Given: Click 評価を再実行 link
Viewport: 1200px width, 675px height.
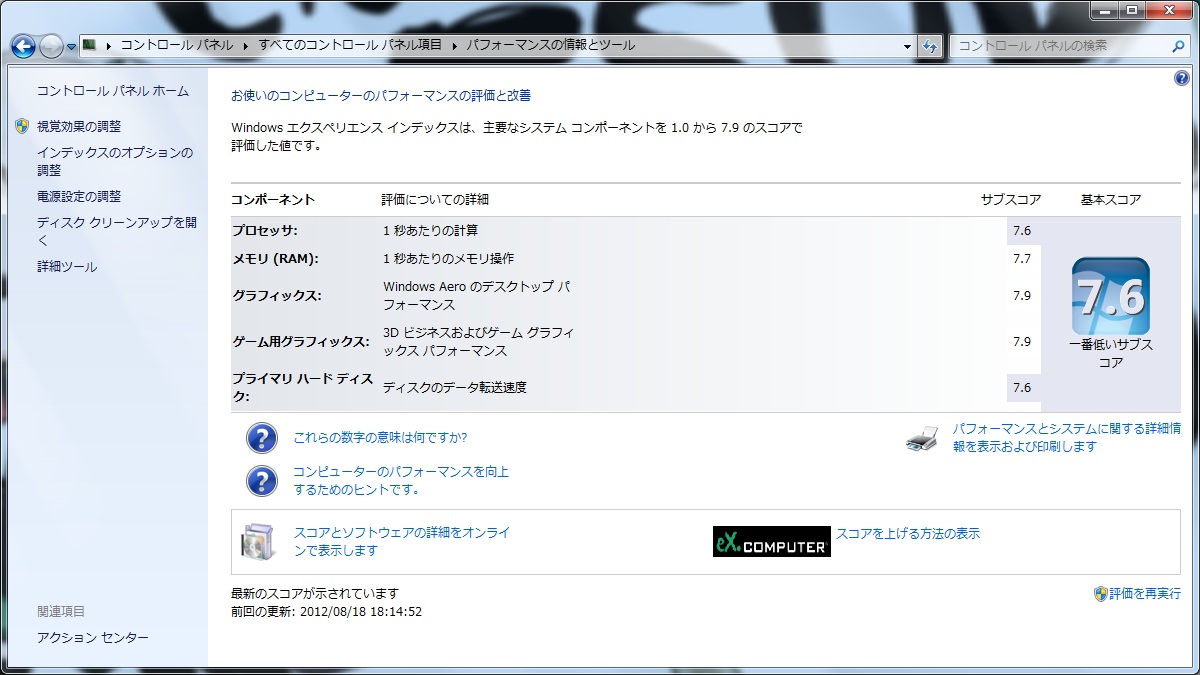Looking at the screenshot, I should (x=1145, y=594).
